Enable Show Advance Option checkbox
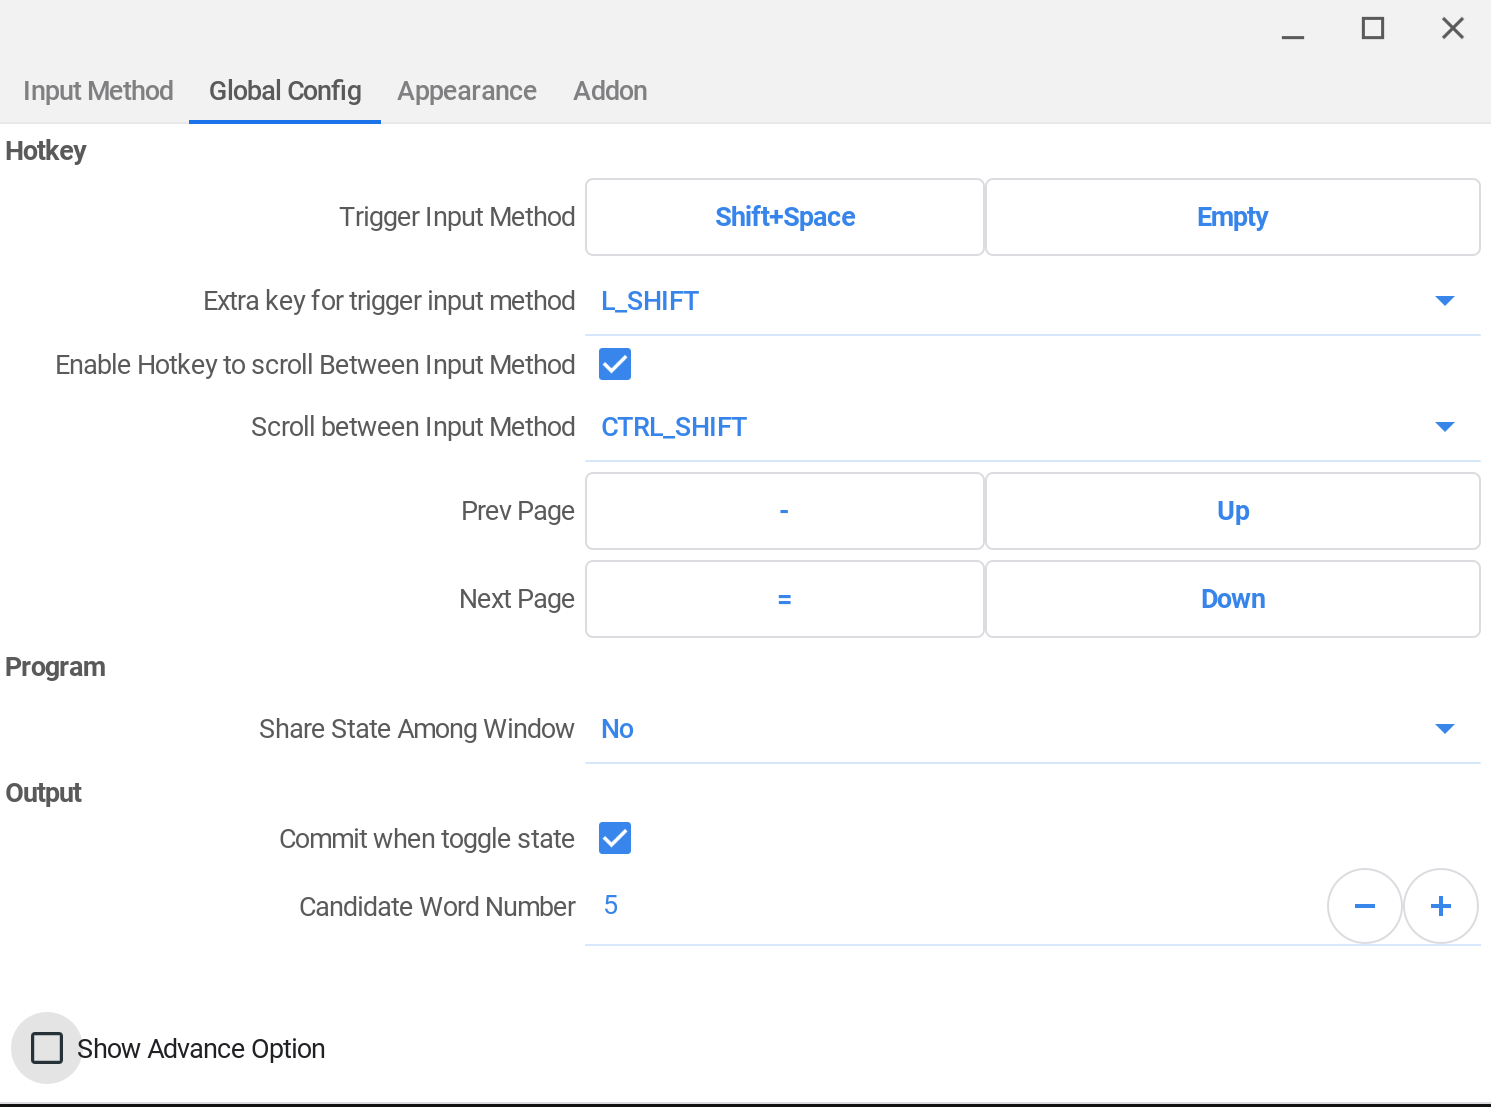The width and height of the screenshot is (1491, 1107). (47, 1048)
